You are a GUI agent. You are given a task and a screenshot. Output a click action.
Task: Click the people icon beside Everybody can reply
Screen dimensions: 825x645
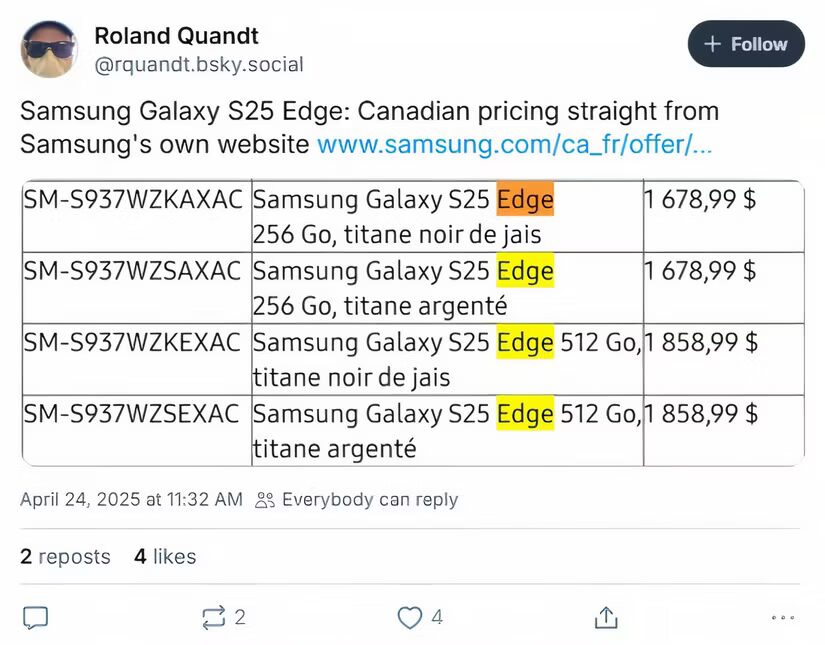point(264,499)
